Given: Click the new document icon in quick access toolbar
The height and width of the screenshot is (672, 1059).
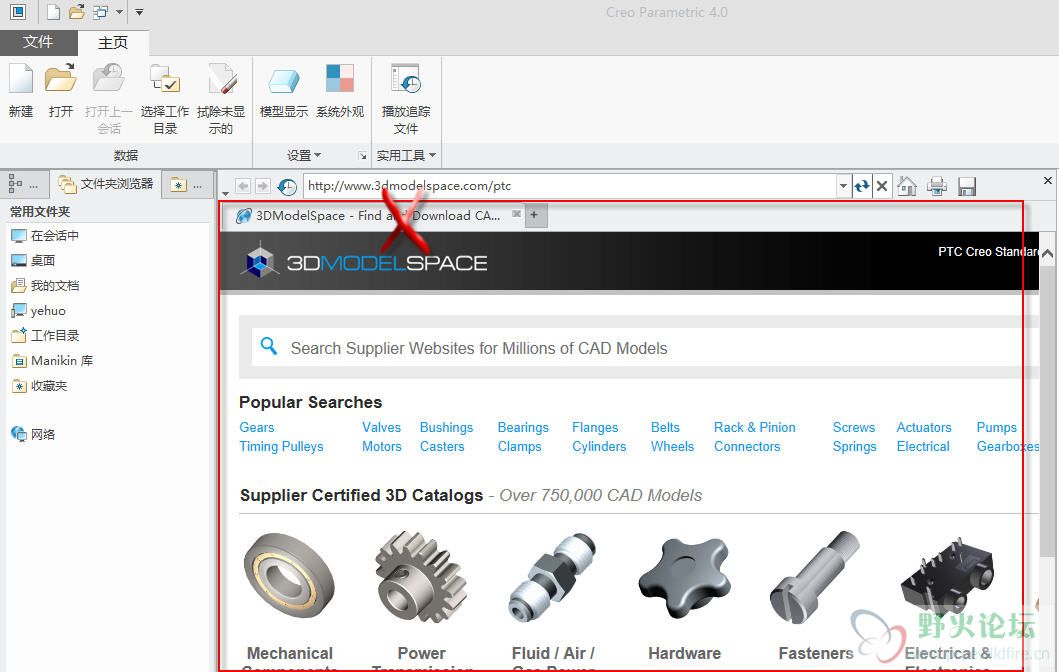Looking at the screenshot, I should (53, 11).
